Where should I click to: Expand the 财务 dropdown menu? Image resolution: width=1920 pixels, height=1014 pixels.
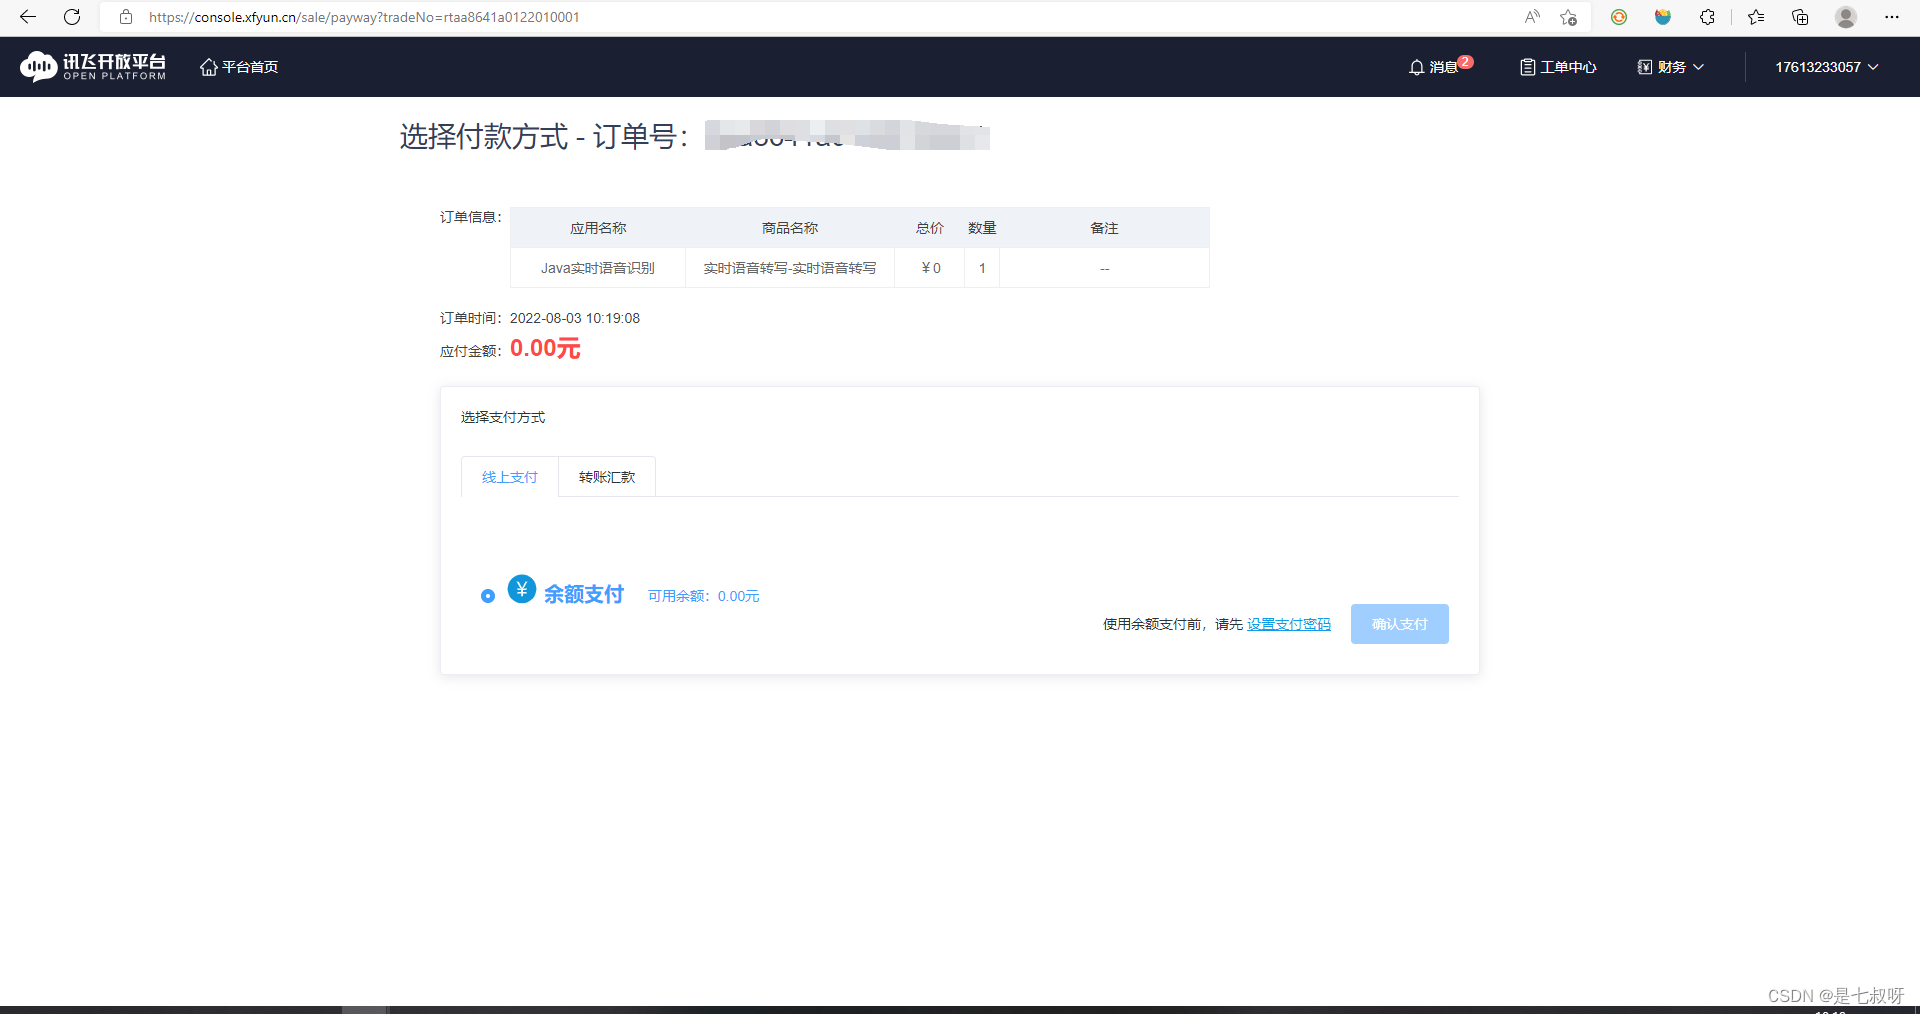[1669, 67]
